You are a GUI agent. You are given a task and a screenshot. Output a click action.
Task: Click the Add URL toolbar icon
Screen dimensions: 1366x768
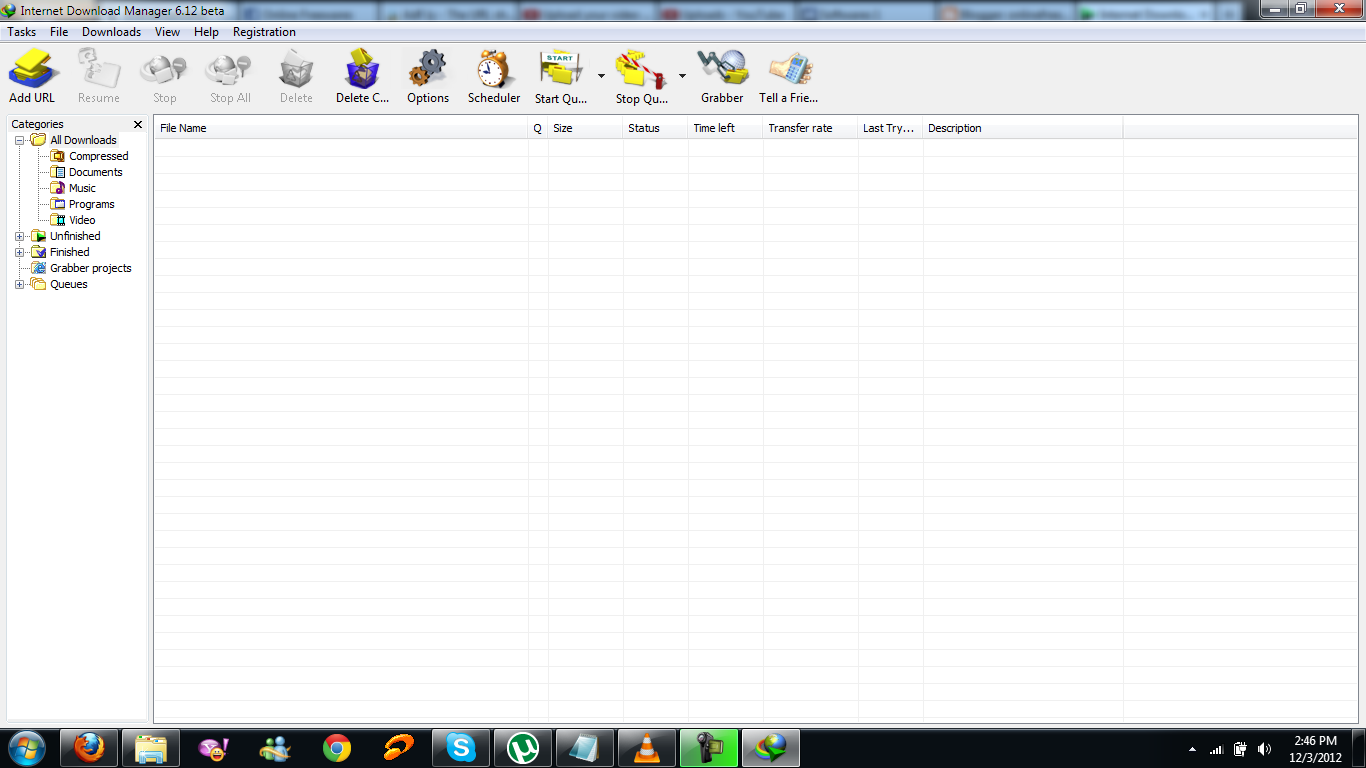(32, 72)
